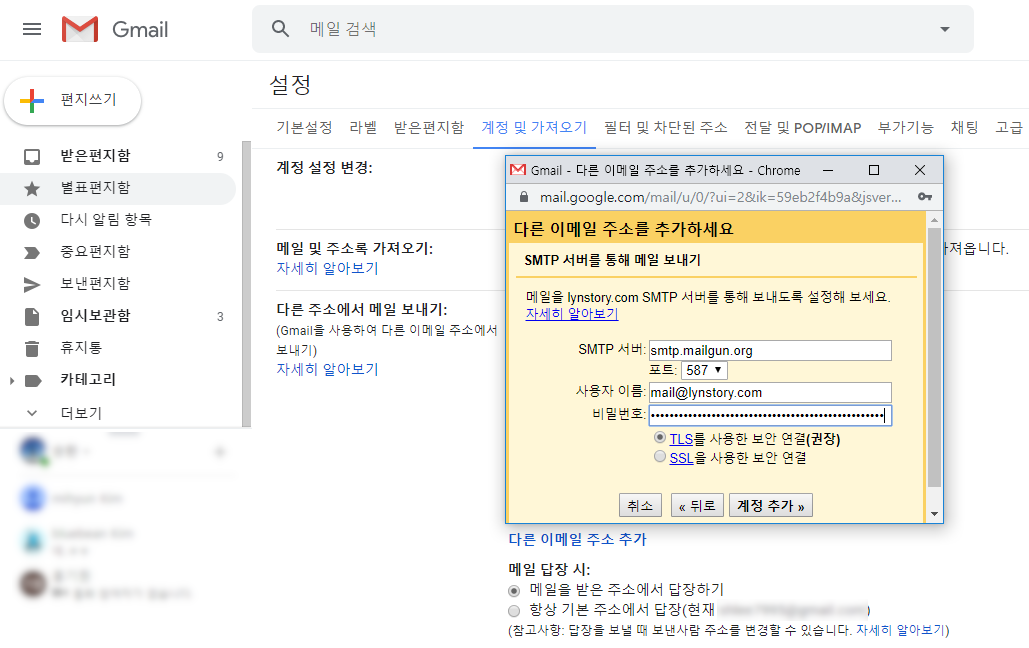
Task: Switch to 채팅 tab
Action: click(x=964, y=127)
